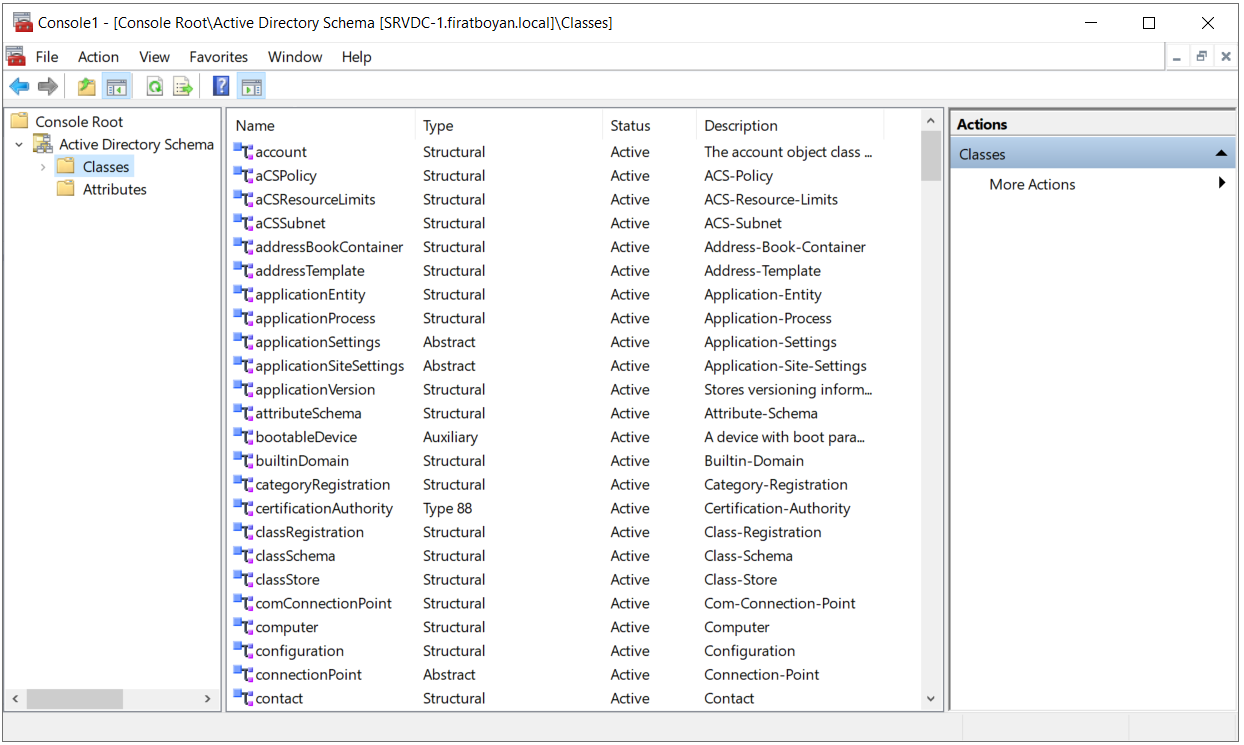Refresh the Classes list

click(x=155, y=87)
